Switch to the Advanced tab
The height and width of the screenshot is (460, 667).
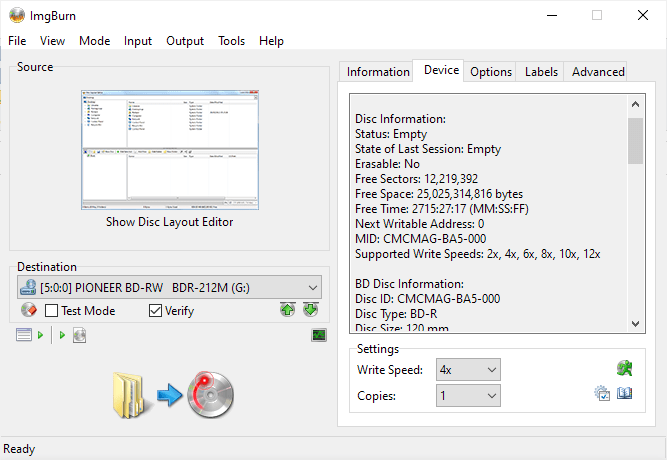click(x=598, y=71)
